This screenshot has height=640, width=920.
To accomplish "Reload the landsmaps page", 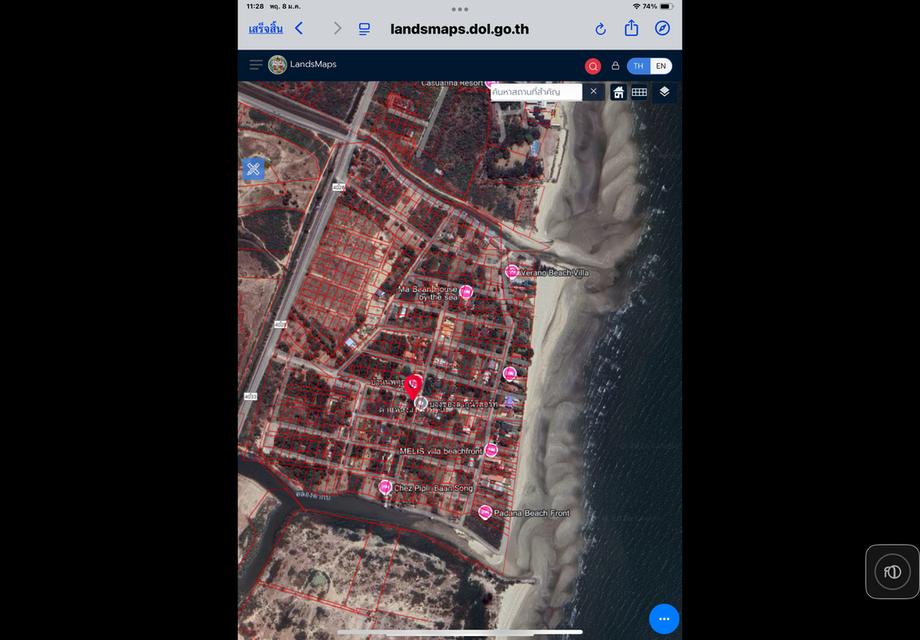I will pyautogui.click(x=600, y=29).
